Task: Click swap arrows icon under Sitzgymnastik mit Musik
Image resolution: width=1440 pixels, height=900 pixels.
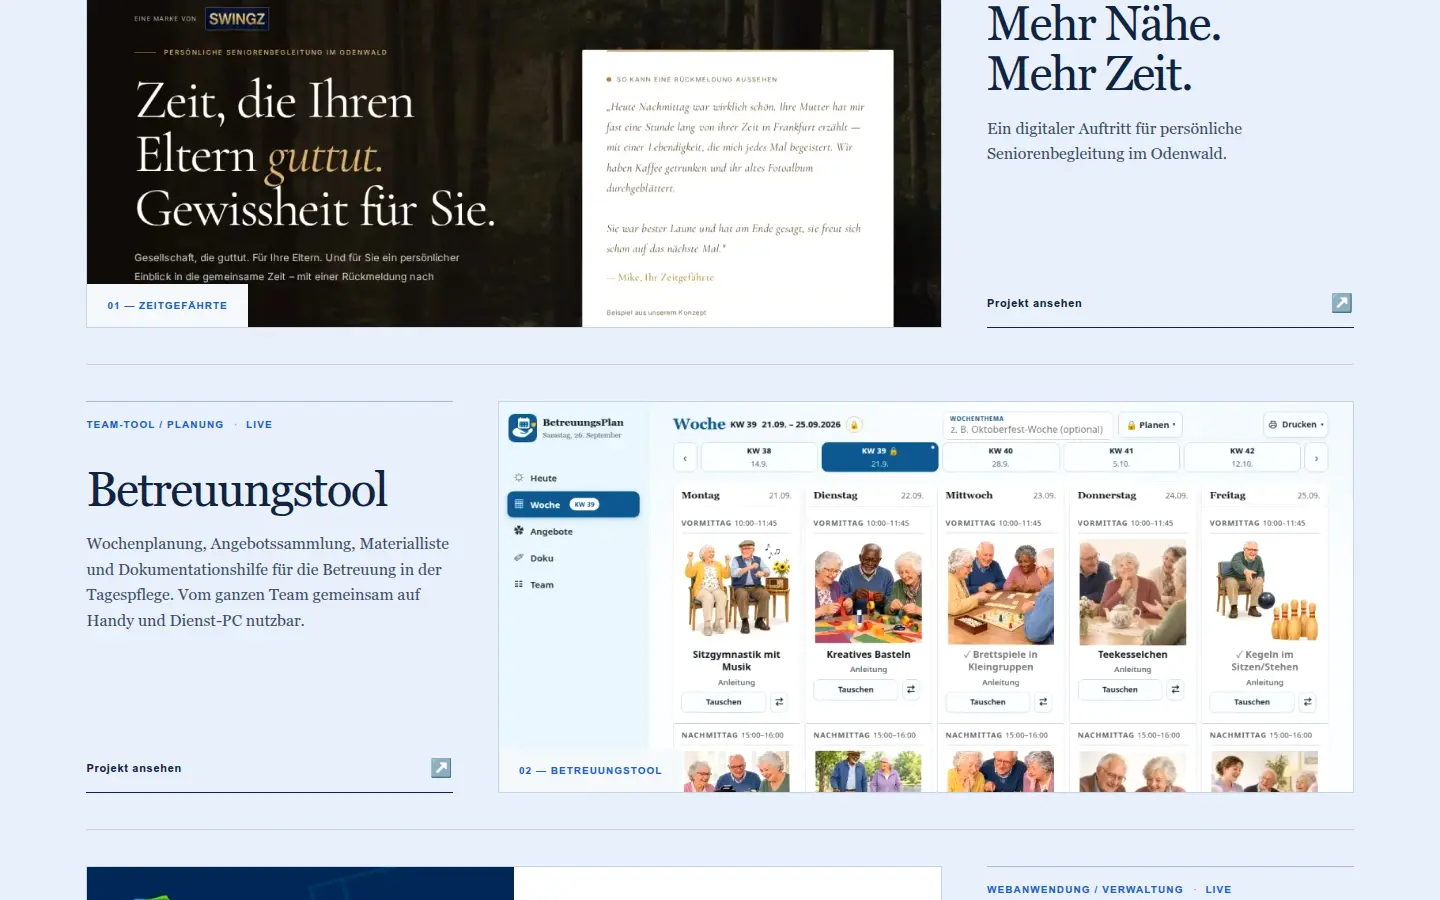Action: coord(779,702)
